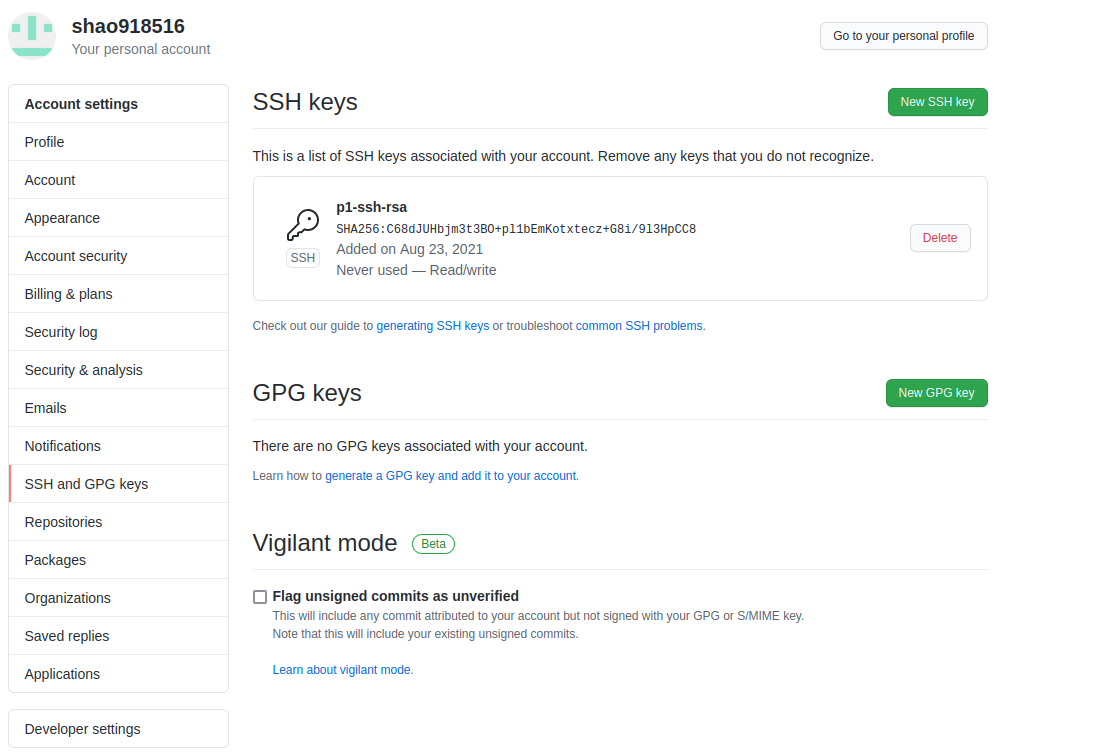Open Packages settings

(118, 560)
